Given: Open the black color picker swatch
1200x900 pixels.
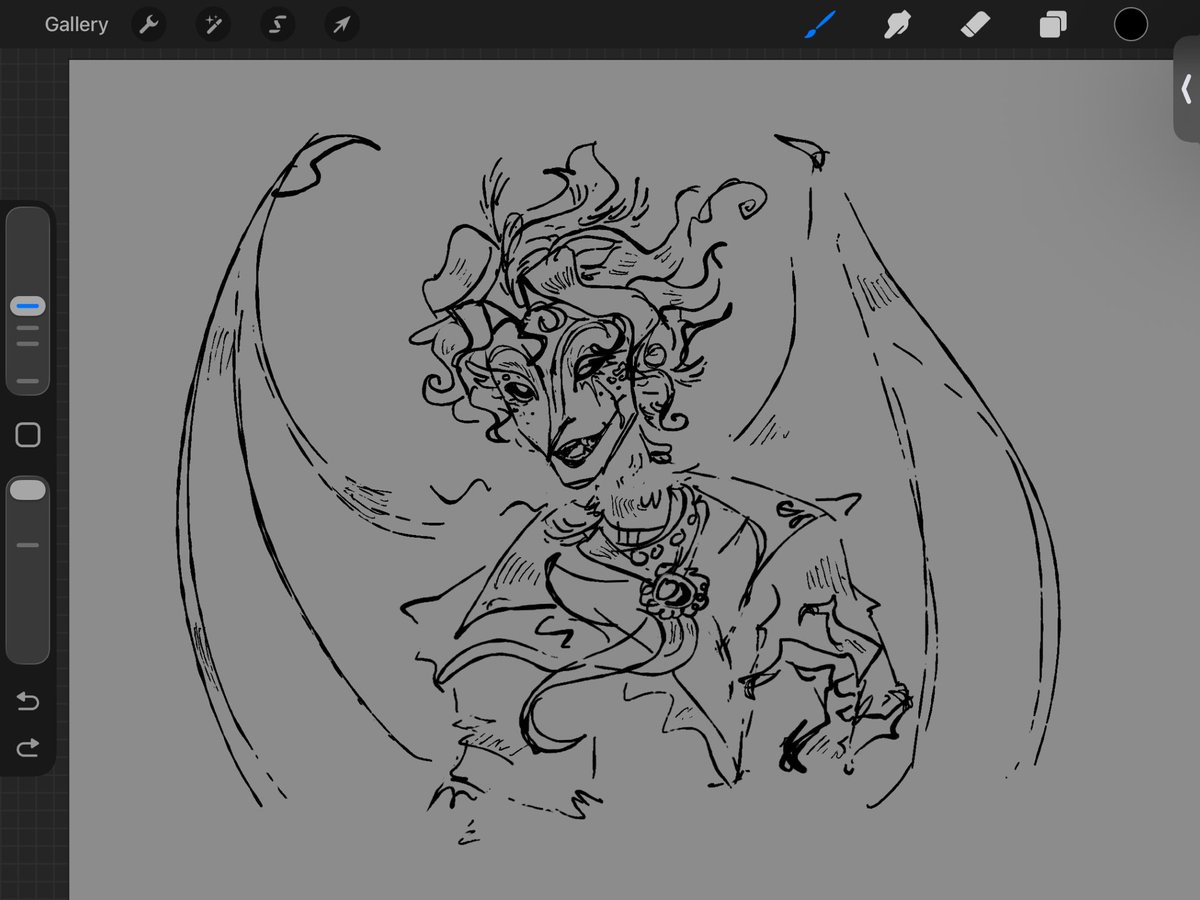Looking at the screenshot, I should click(x=1131, y=25).
